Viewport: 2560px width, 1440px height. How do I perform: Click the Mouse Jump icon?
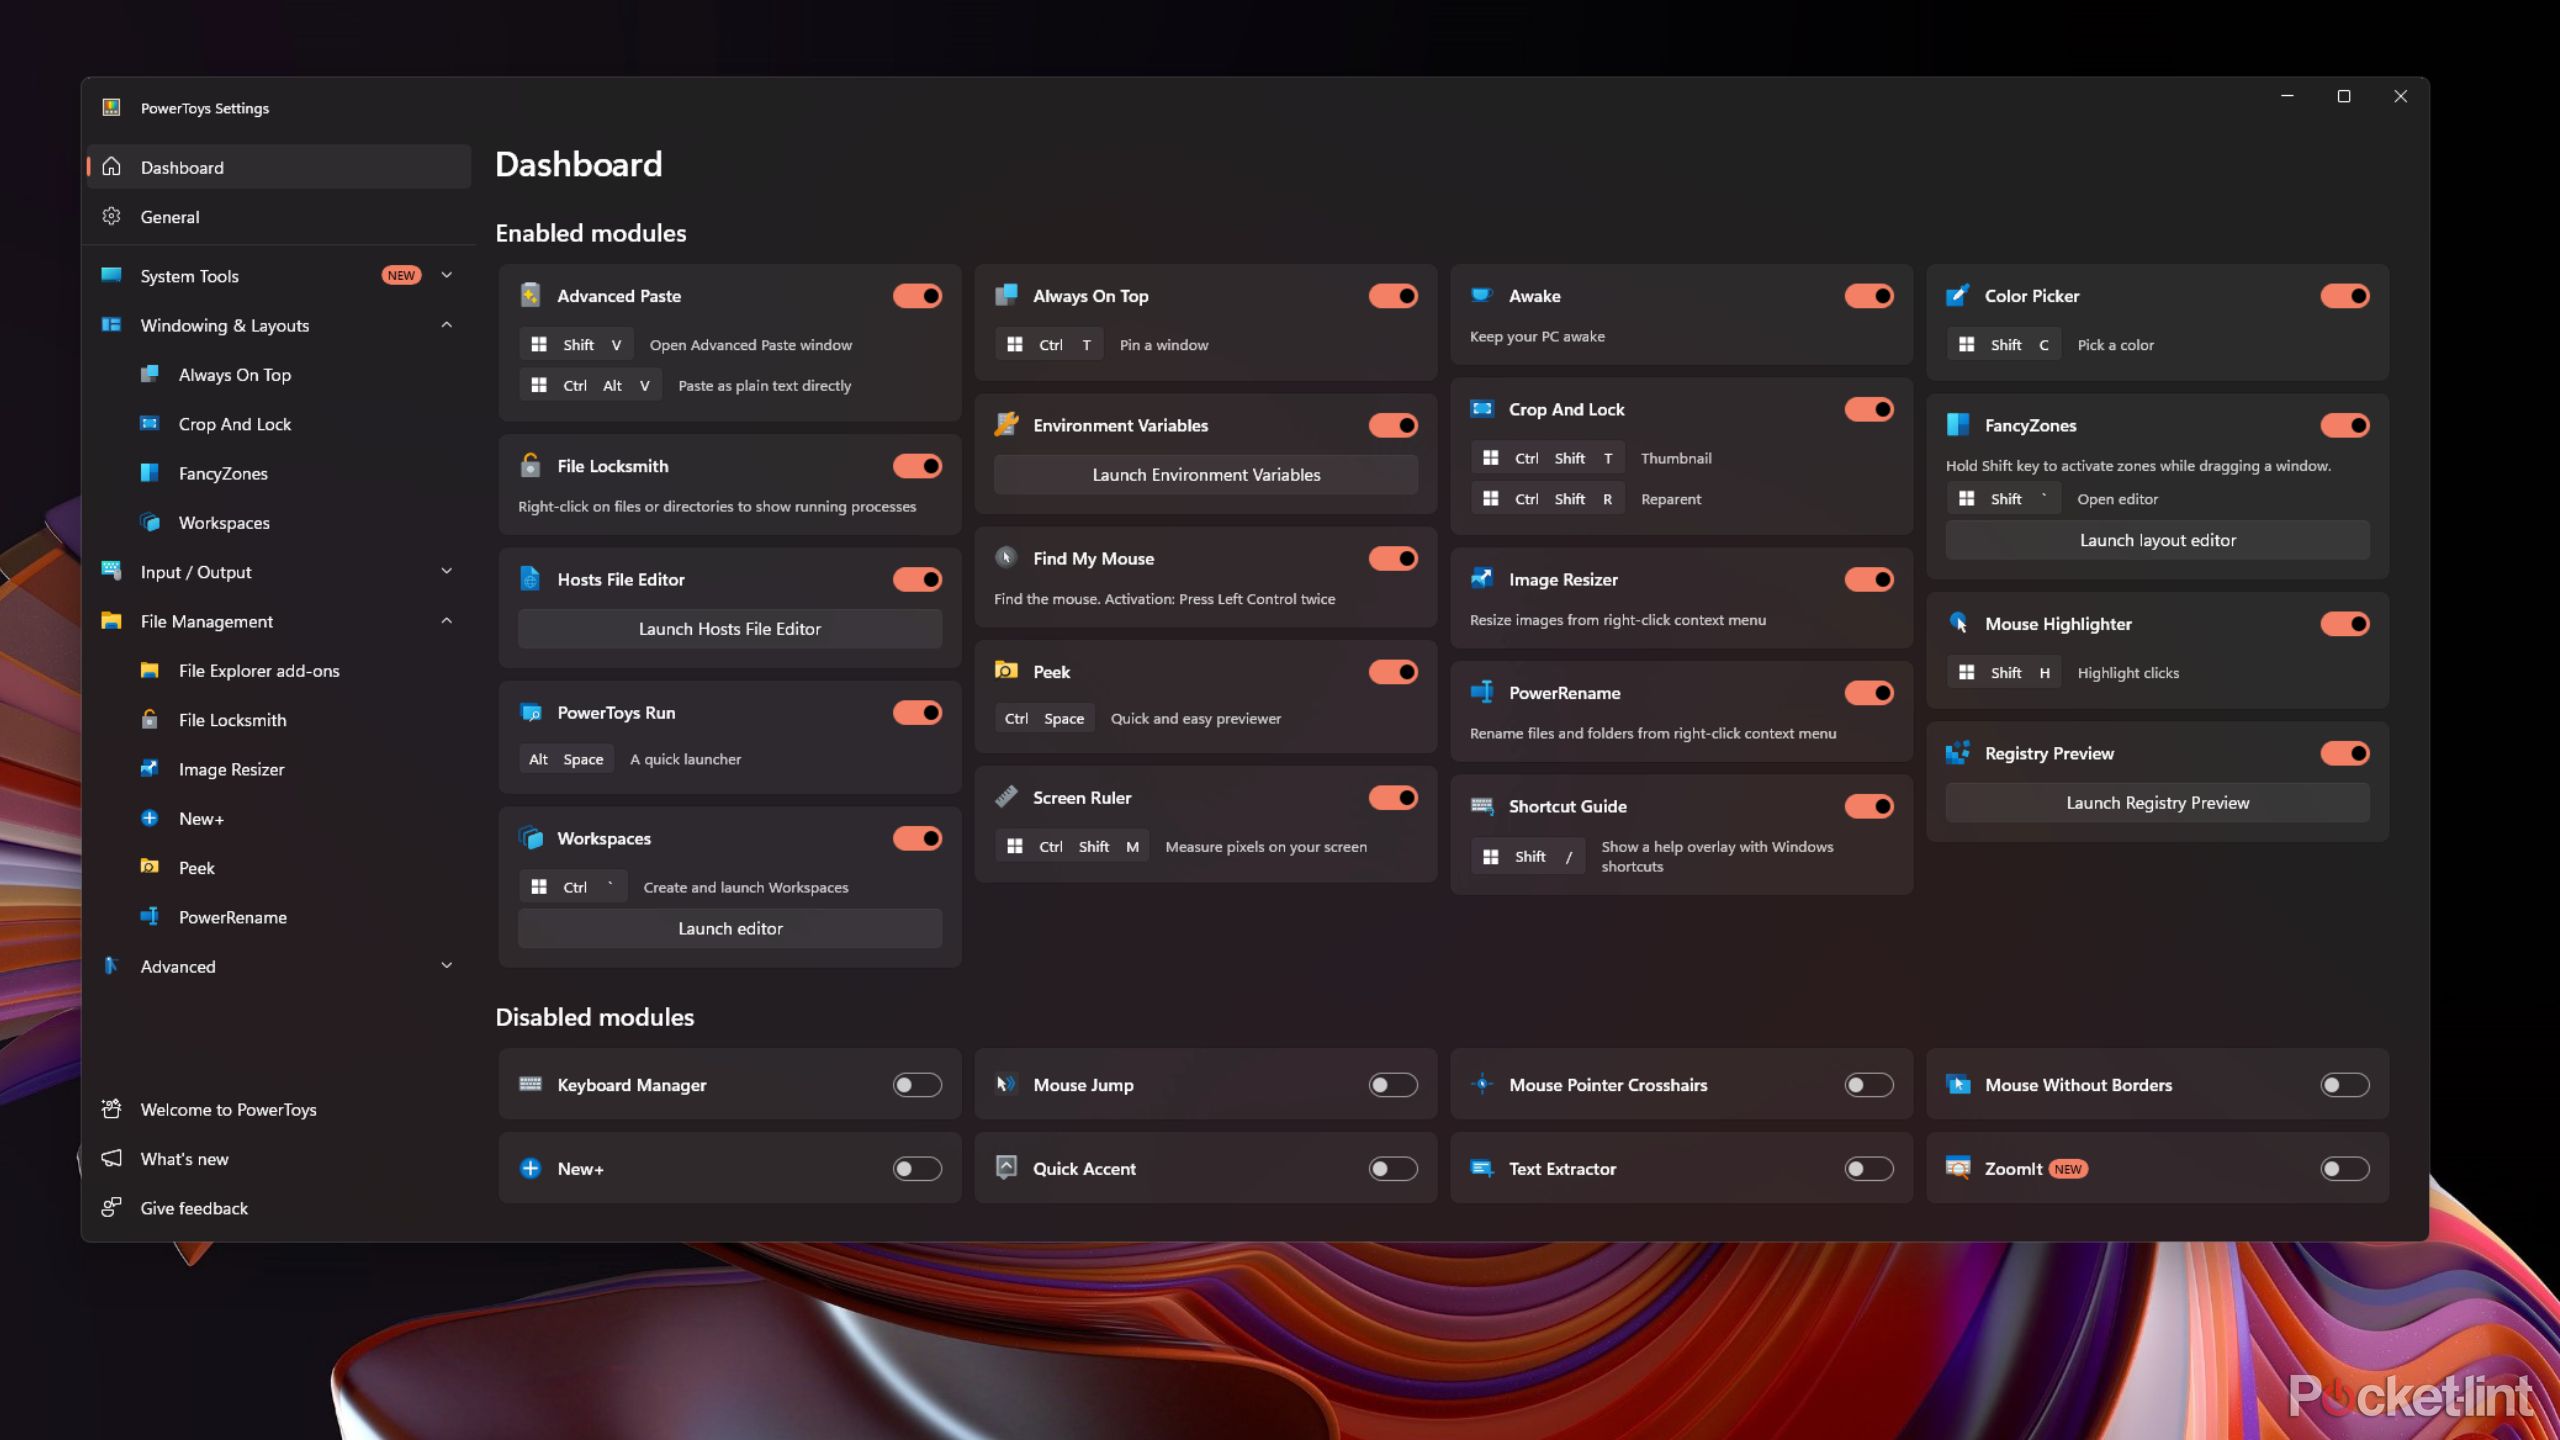[x=1006, y=1083]
